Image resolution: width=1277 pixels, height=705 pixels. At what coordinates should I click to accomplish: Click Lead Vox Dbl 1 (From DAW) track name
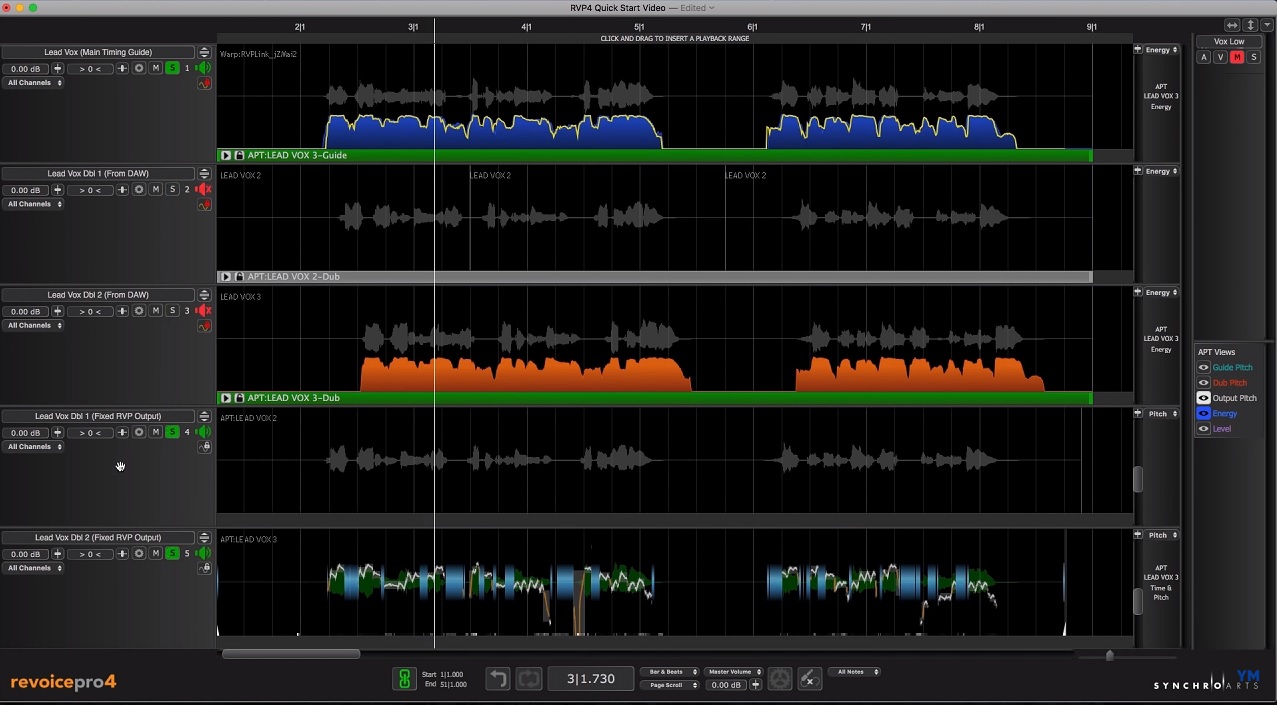point(98,174)
